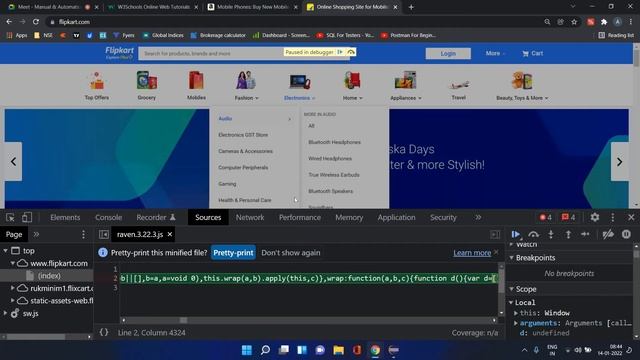This screenshot has width=640, height=360.
Task: Toggle the file navigator sidebar icon
Action: coord(104,234)
